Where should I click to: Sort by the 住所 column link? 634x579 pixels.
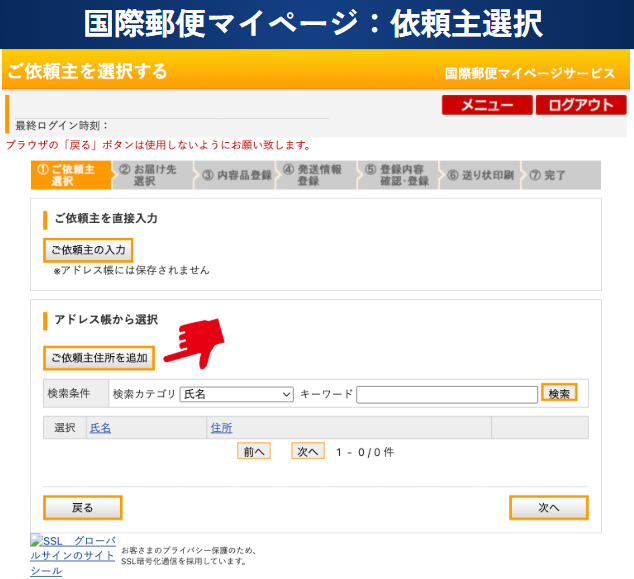point(221,428)
